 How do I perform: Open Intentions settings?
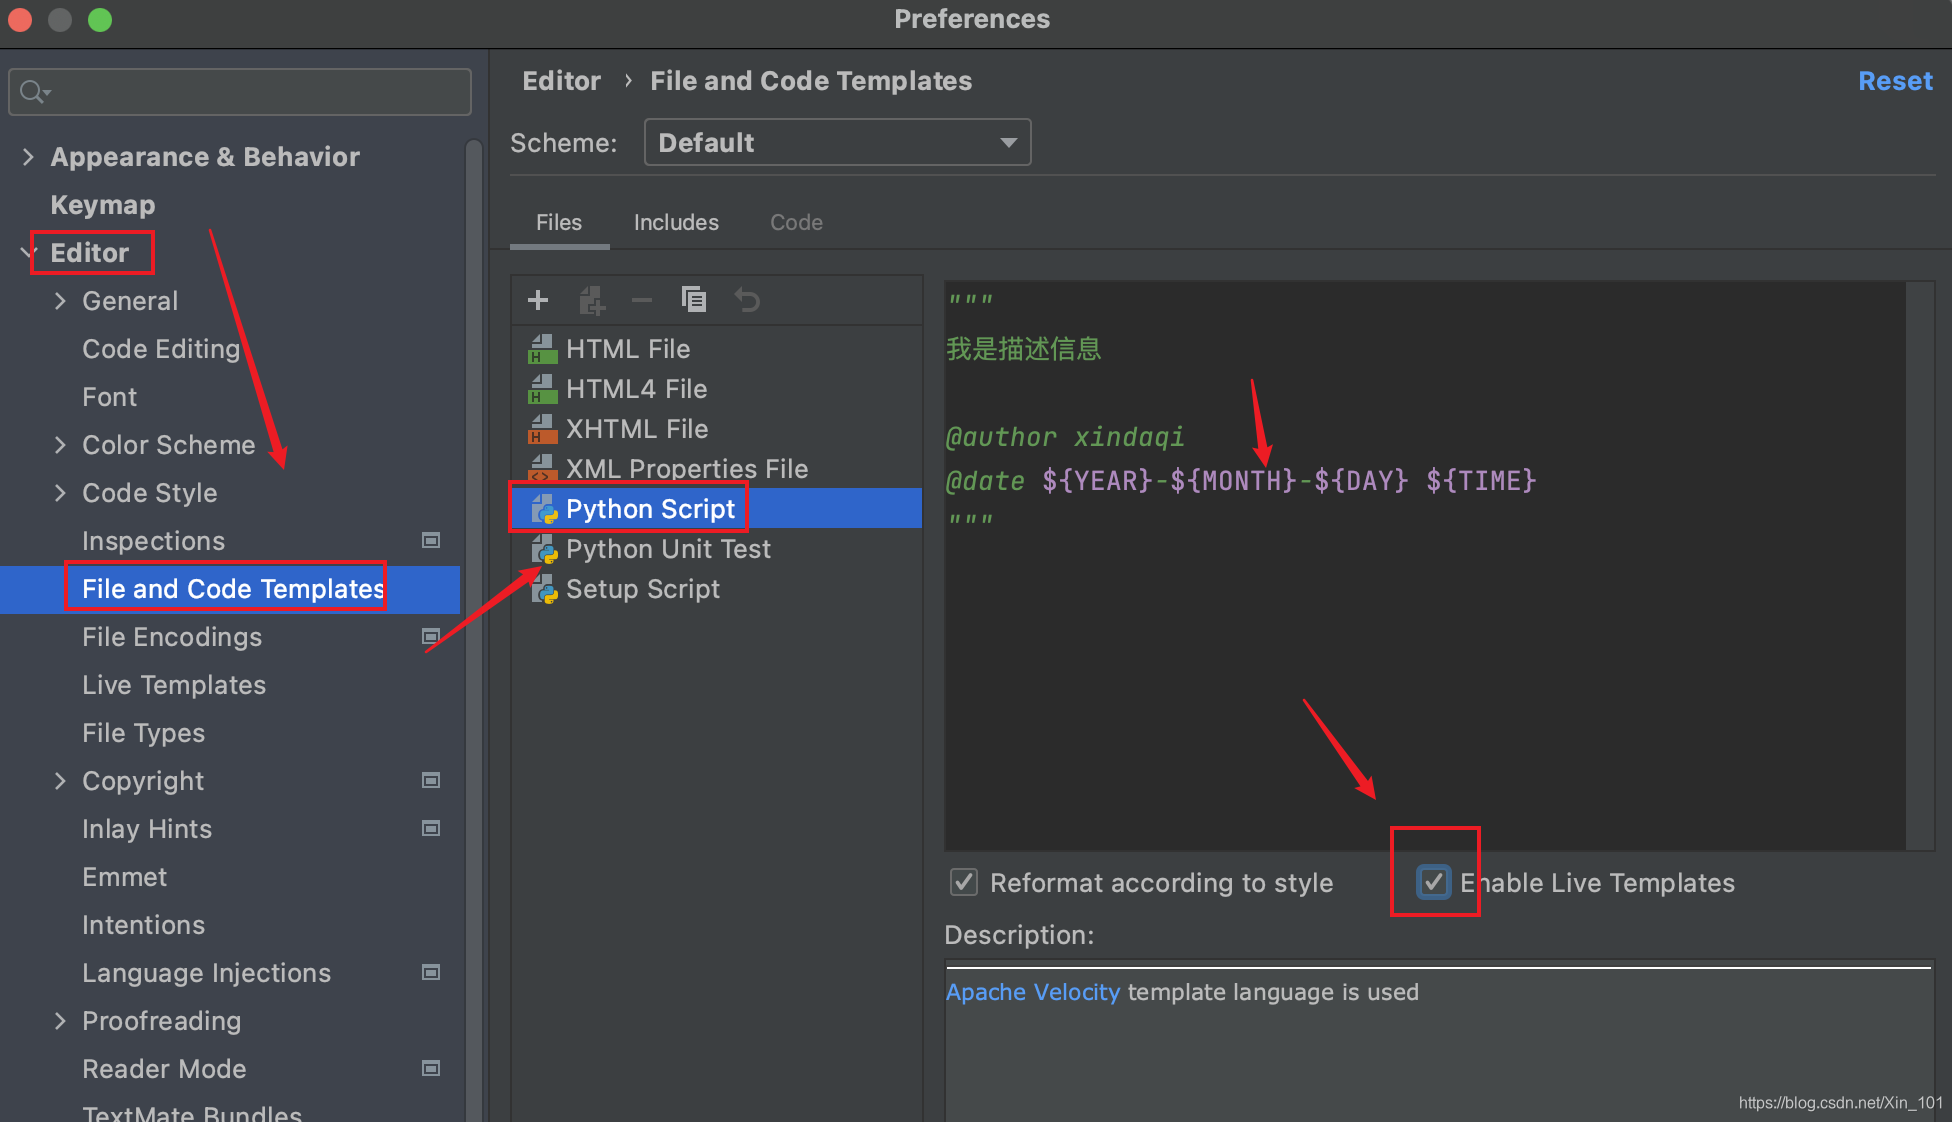pos(144,925)
